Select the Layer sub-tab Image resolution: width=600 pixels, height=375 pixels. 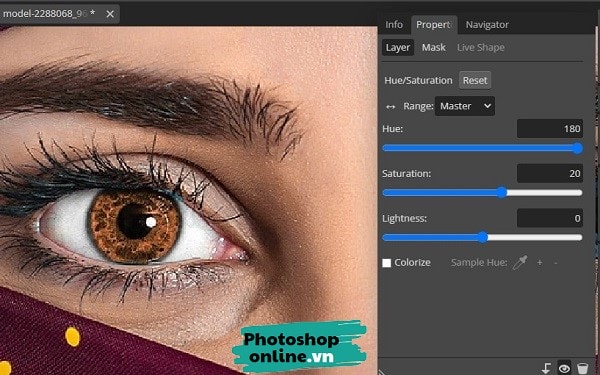point(398,47)
